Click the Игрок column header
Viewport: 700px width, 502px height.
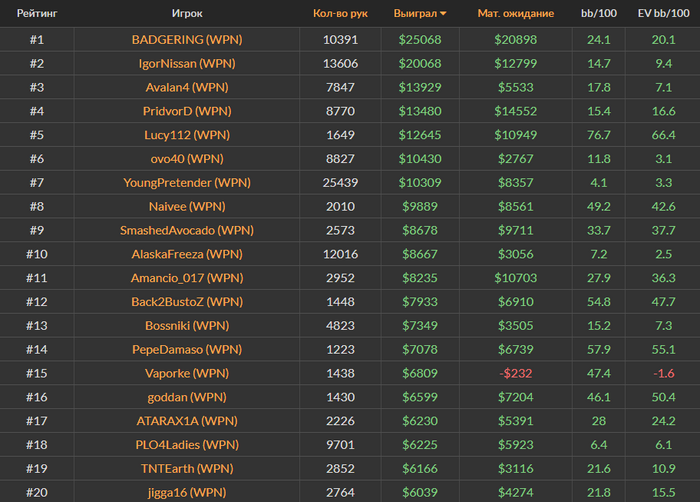tap(187, 14)
